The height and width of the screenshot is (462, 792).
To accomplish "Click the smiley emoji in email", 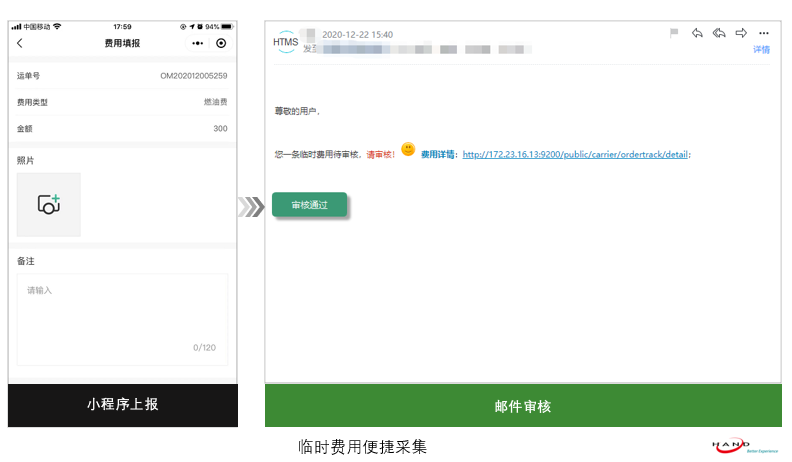I will pos(408,150).
